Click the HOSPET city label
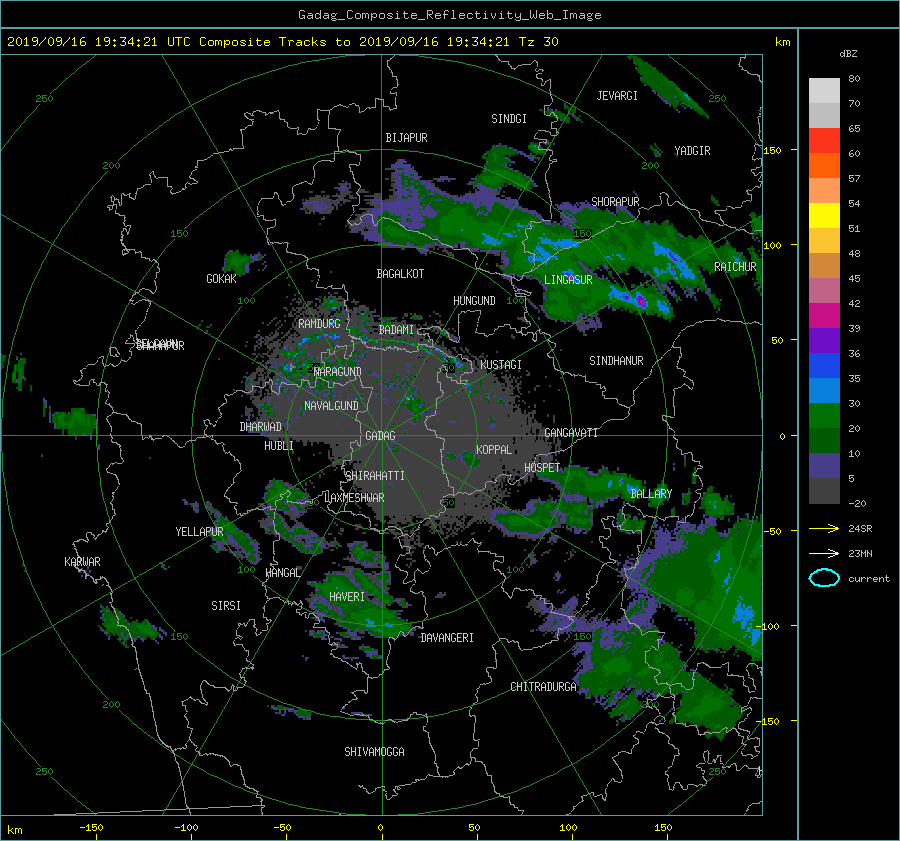 542,468
